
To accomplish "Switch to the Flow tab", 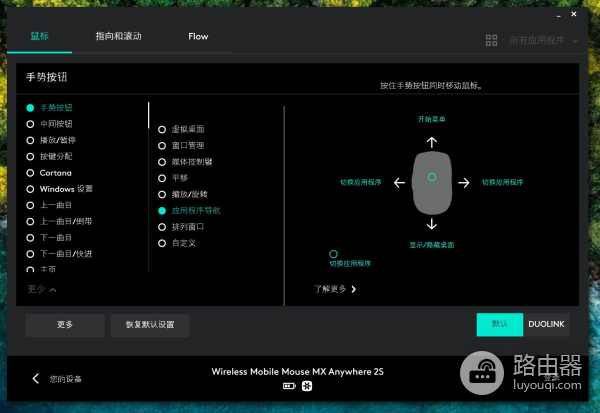I will [x=198, y=36].
